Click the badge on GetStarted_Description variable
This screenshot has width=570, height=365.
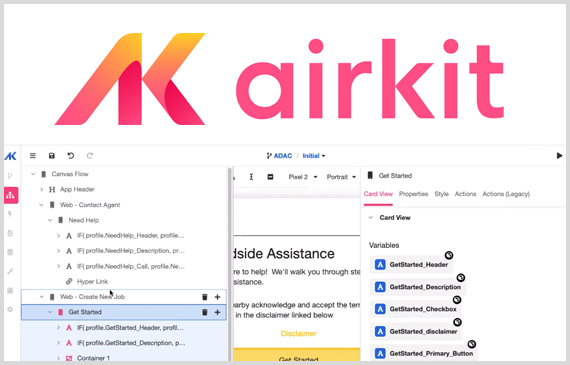click(461, 278)
